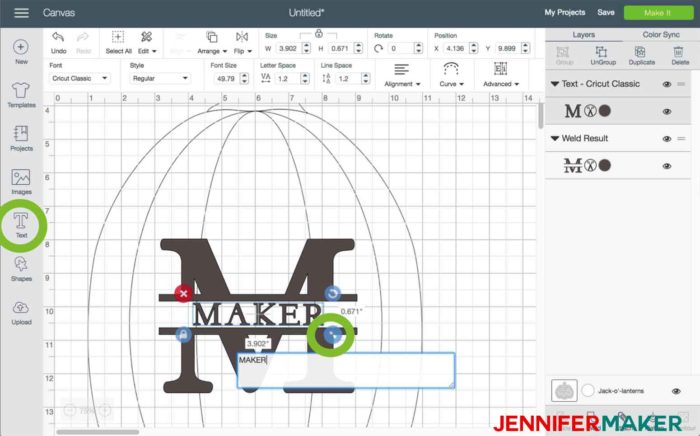Click the Rotate value field

(400, 48)
